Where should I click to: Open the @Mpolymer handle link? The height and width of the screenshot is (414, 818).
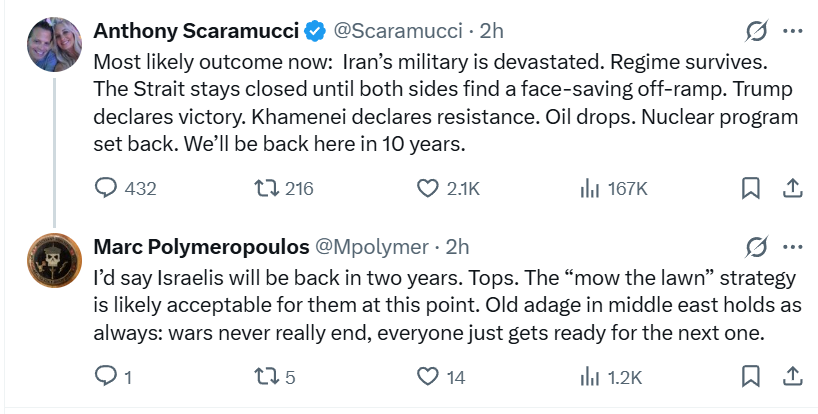coord(372,246)
